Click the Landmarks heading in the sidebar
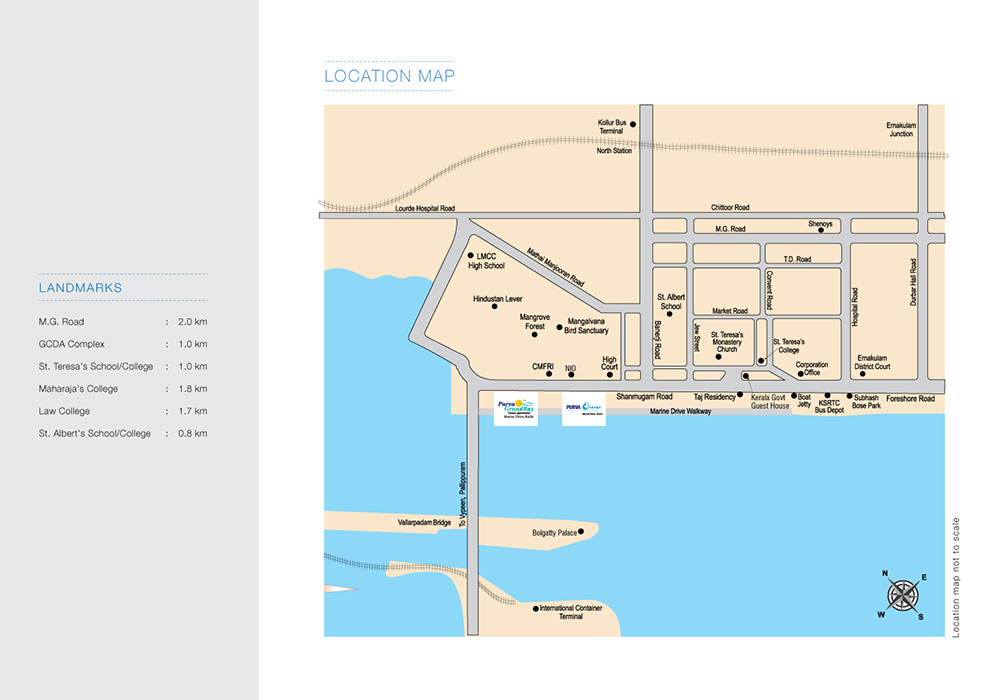 click(80, 288)
